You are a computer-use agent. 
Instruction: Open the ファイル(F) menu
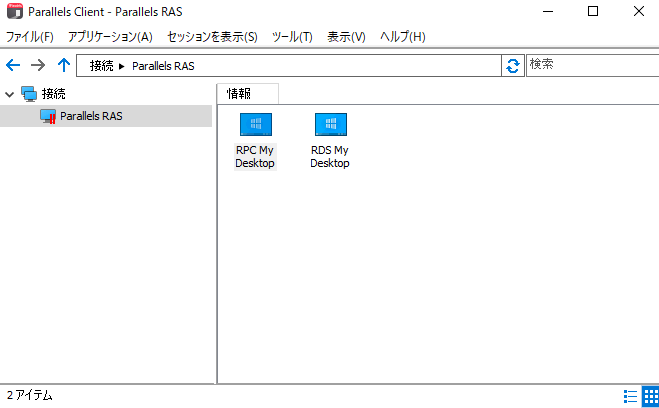coord(29,37)
